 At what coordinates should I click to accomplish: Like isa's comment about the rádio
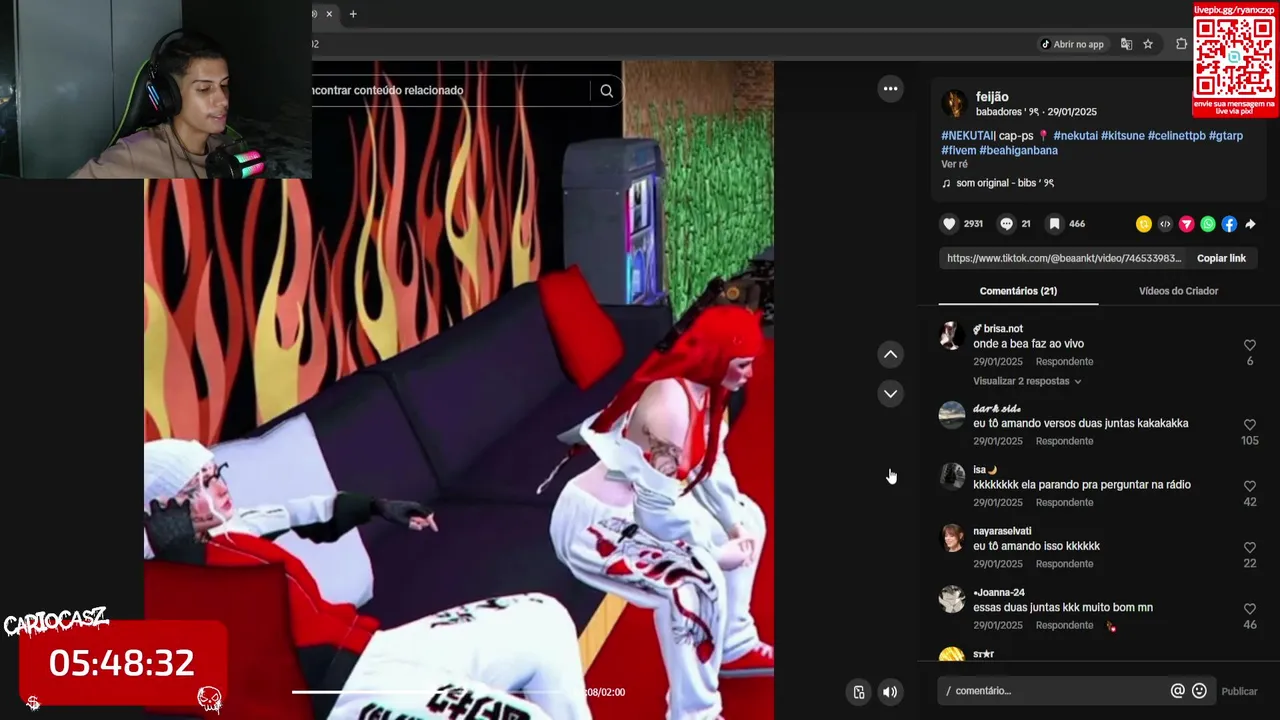tap(1249, 486)
